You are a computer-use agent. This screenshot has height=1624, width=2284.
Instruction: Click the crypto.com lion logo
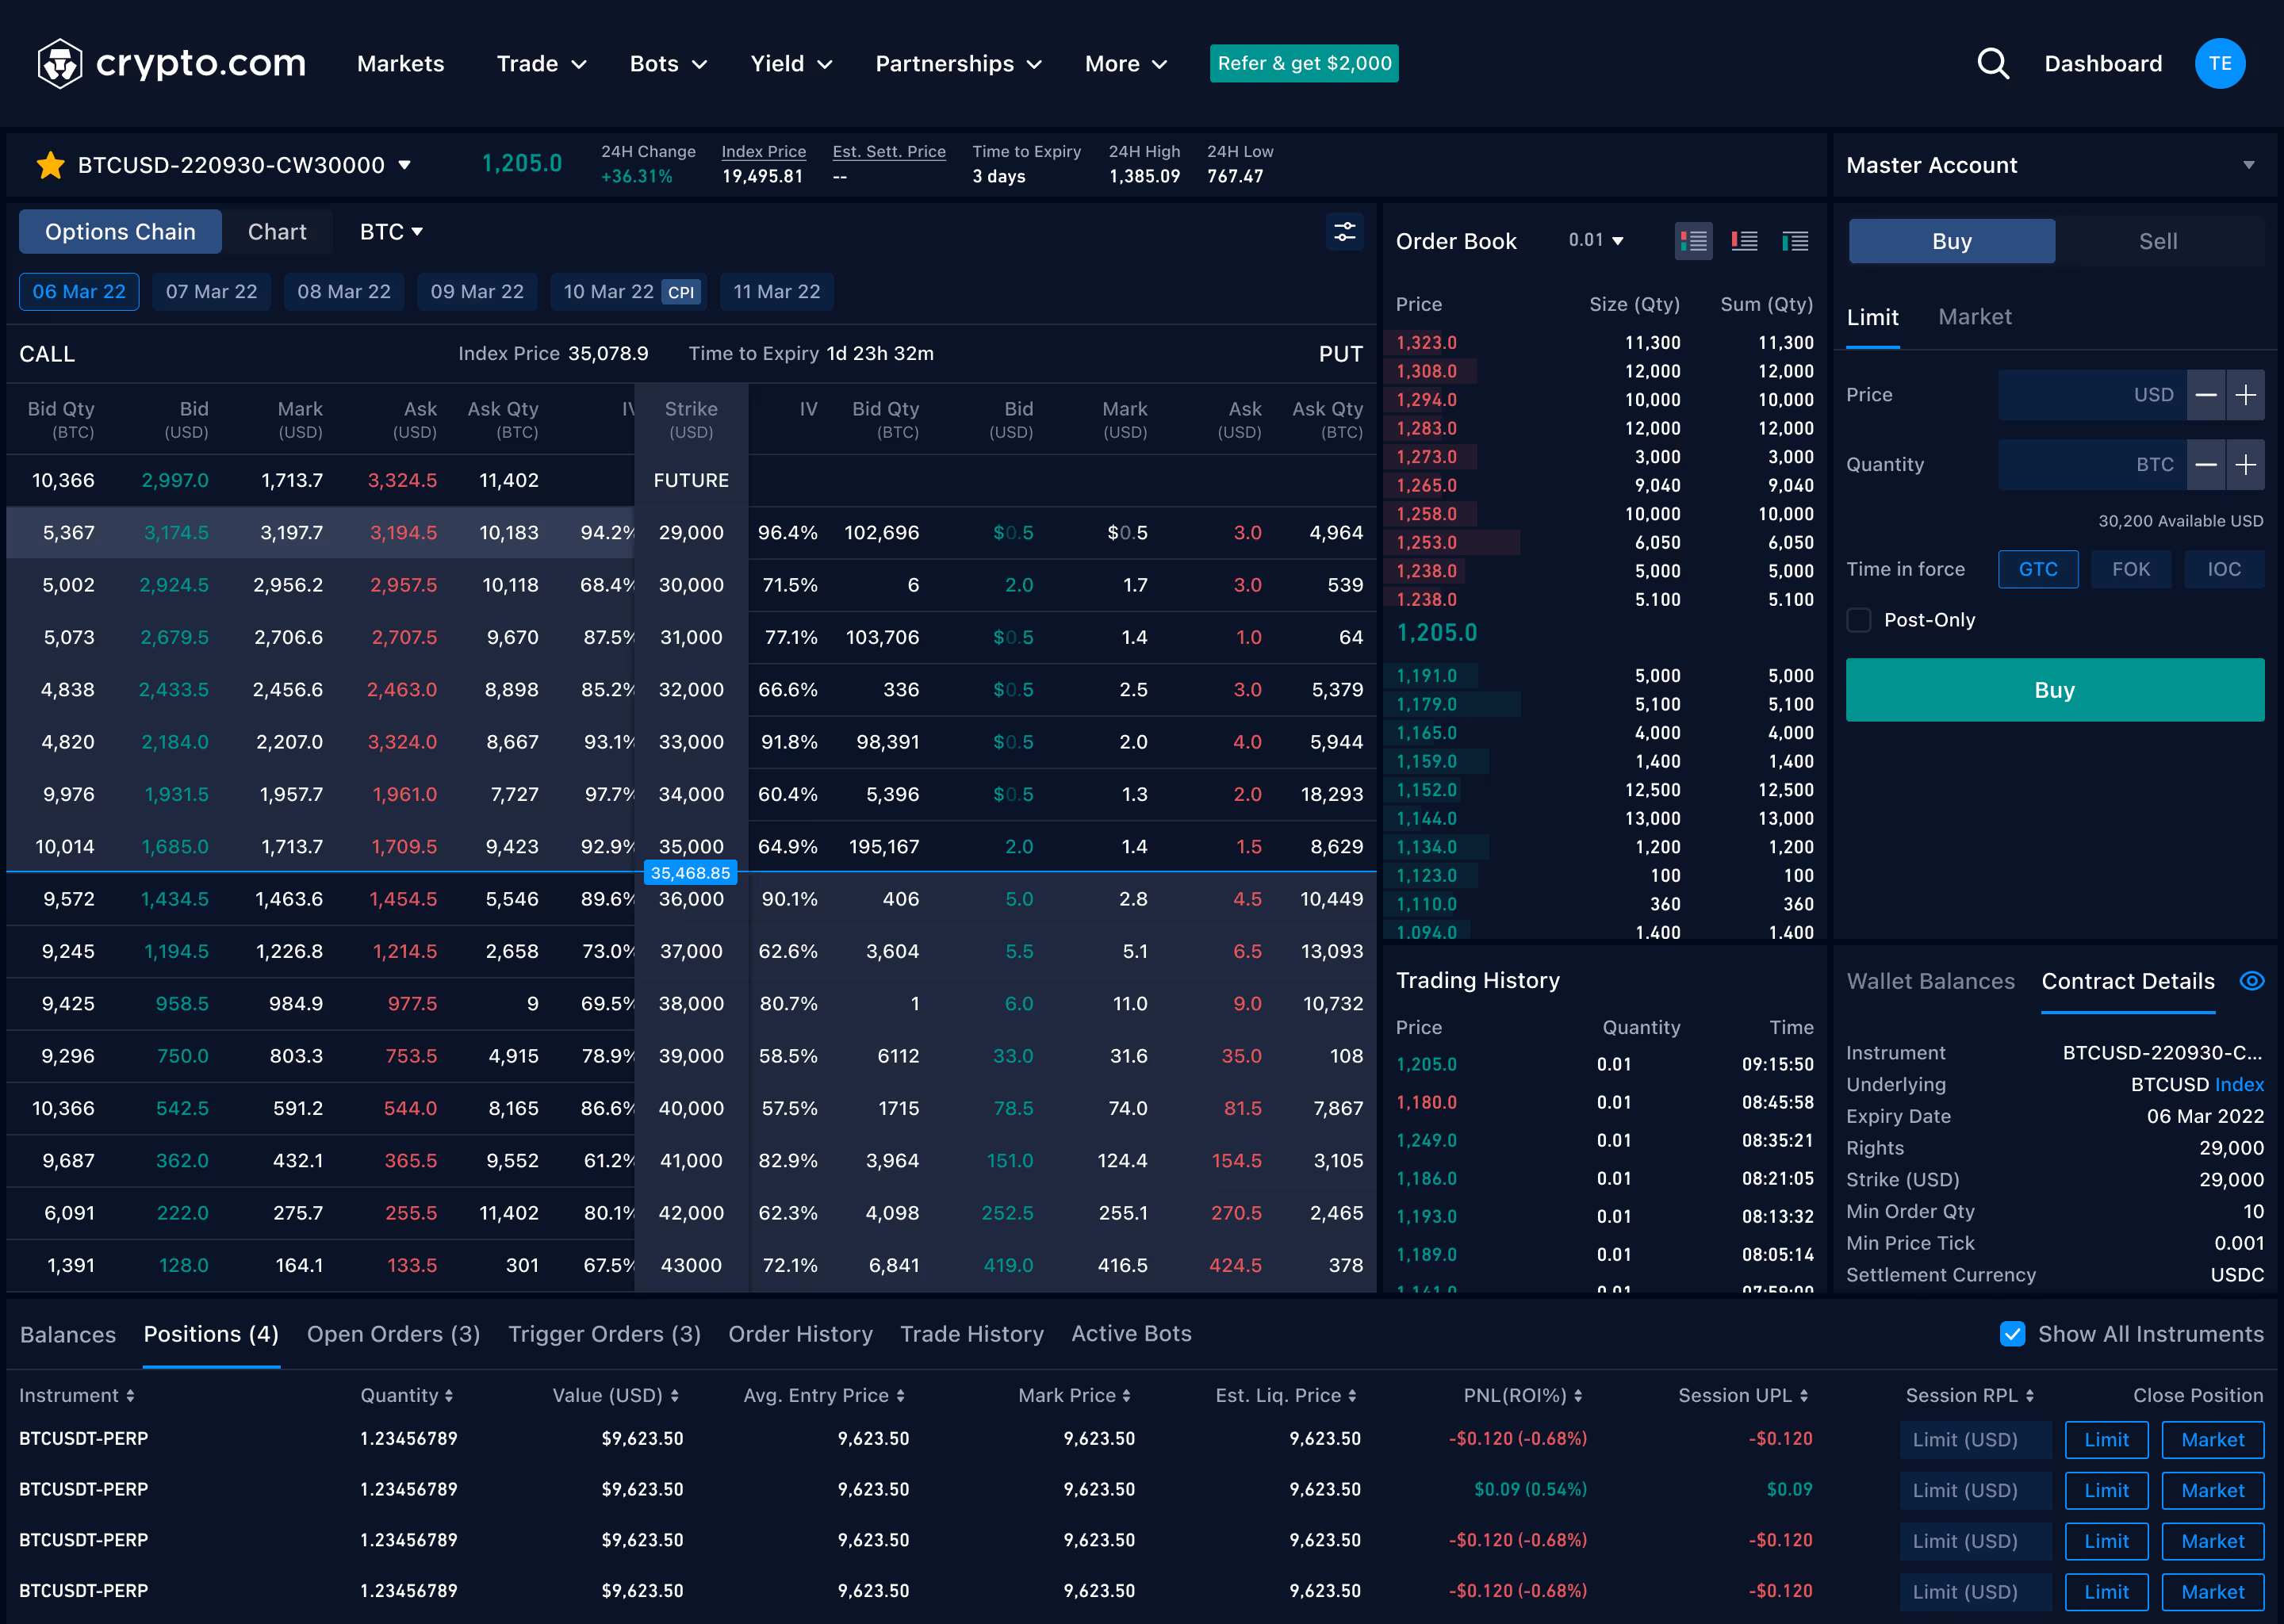[x=59, y=63]
